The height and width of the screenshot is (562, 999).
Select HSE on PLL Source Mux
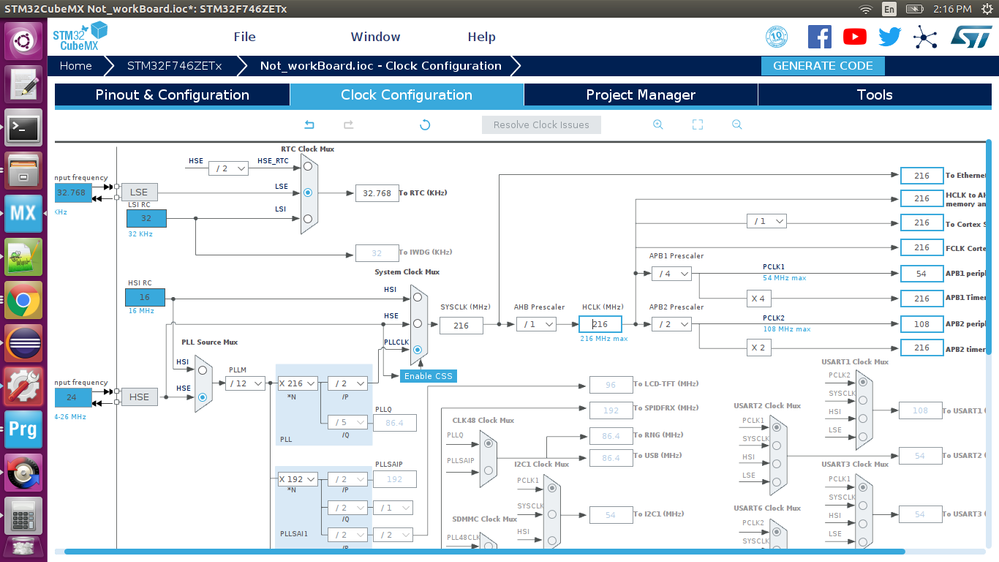point(203,397)
